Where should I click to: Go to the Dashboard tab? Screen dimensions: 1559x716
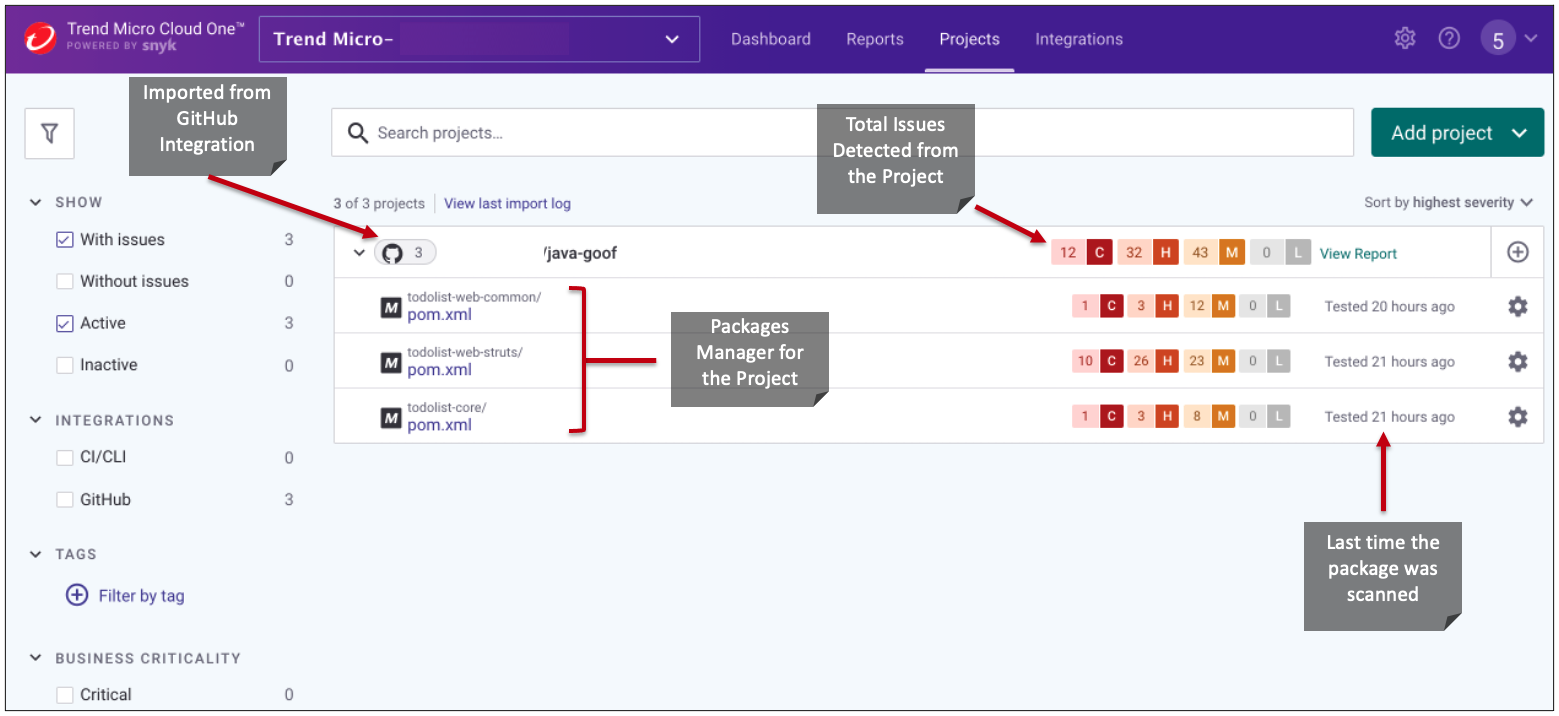point(771,39)
